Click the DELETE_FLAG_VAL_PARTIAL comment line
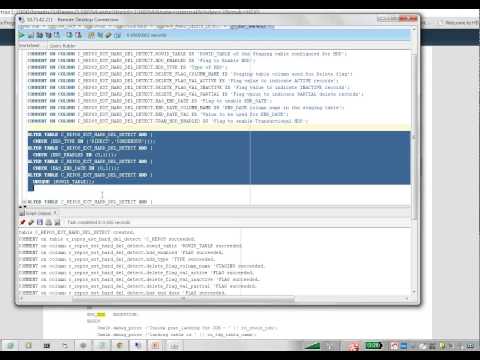The width and height of the screenshot is (480, 360). point(195,94)
